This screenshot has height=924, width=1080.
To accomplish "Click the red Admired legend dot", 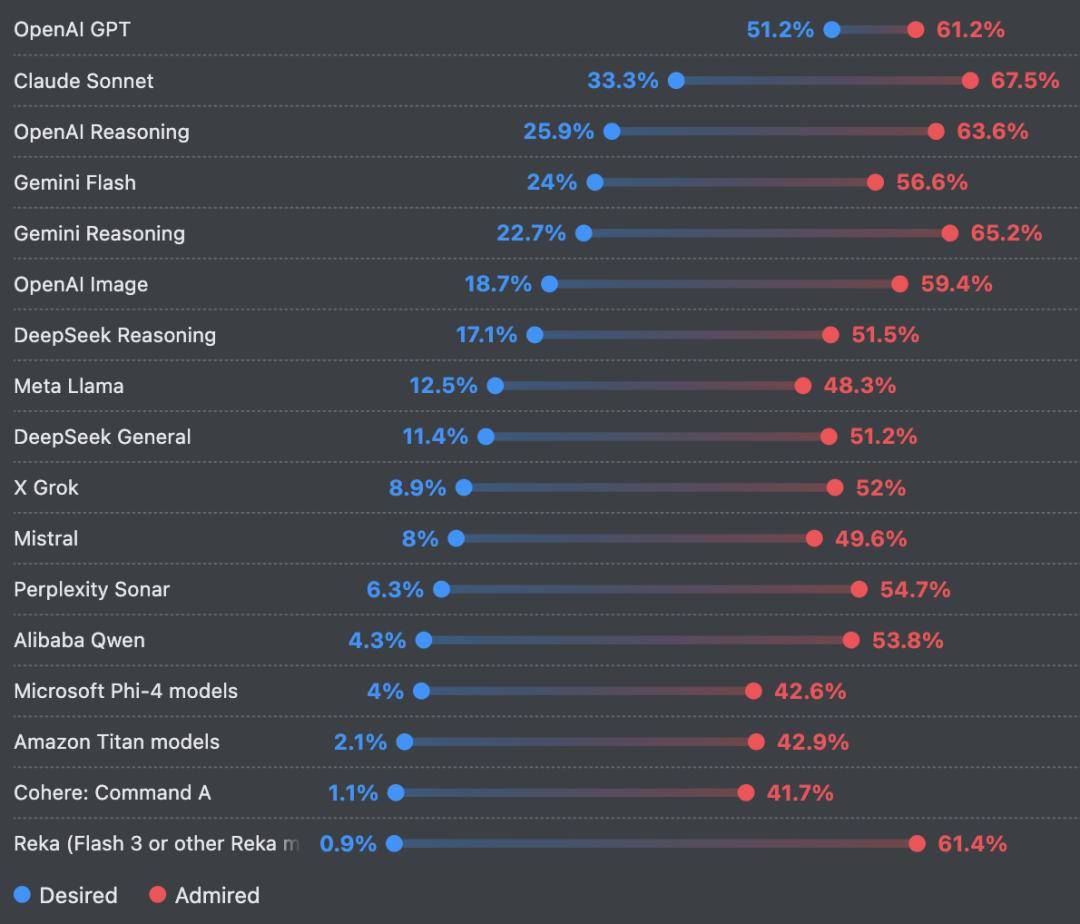I will click(157, 895).
